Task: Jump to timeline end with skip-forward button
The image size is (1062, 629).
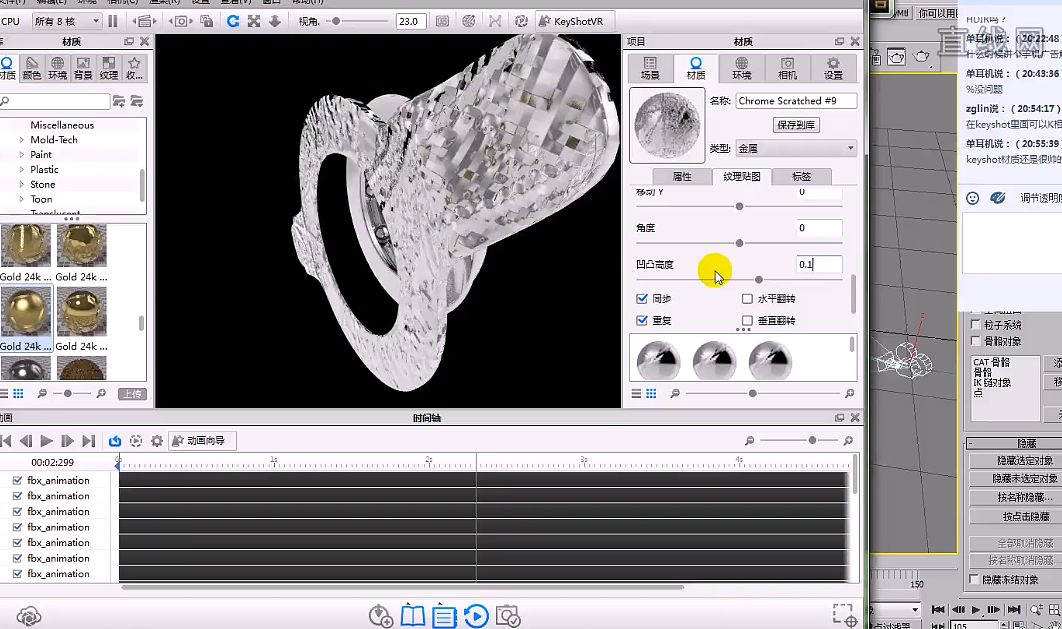Action: tap(88, 441)
